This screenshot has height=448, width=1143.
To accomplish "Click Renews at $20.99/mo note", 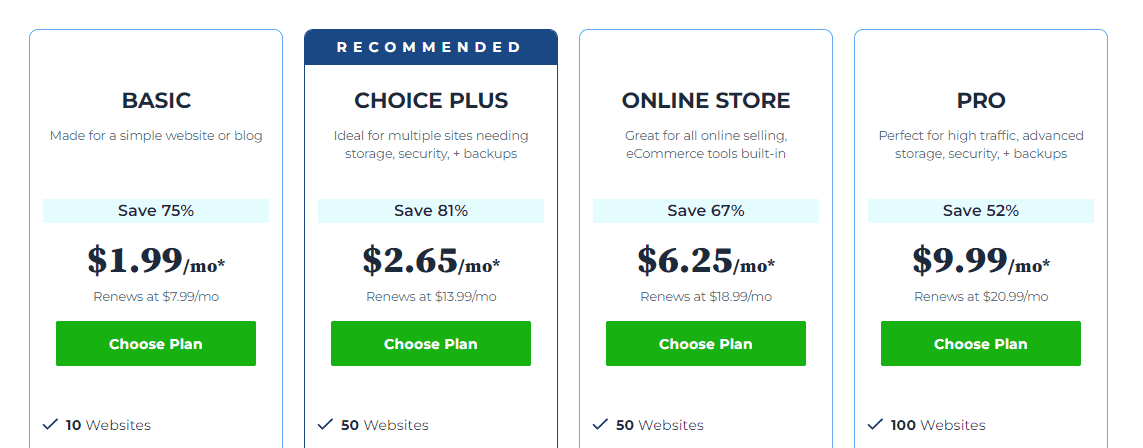I will click(x=981, y=297).
